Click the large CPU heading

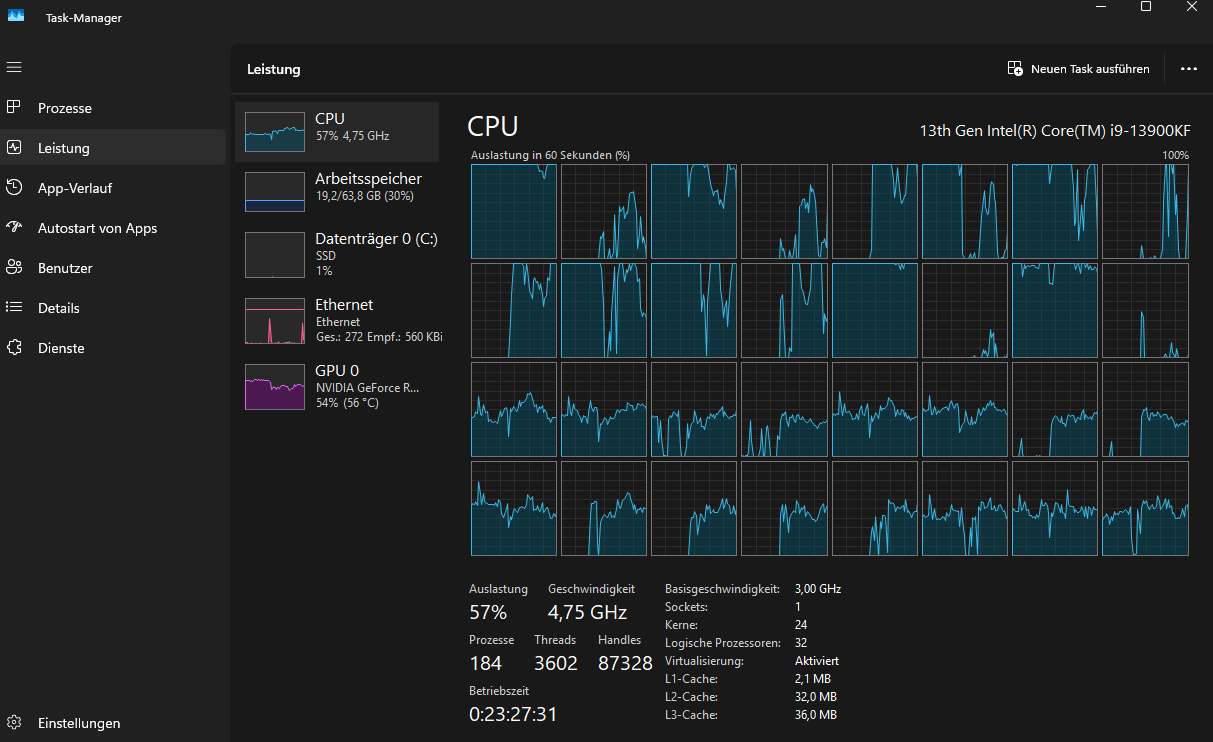(493, 126)
